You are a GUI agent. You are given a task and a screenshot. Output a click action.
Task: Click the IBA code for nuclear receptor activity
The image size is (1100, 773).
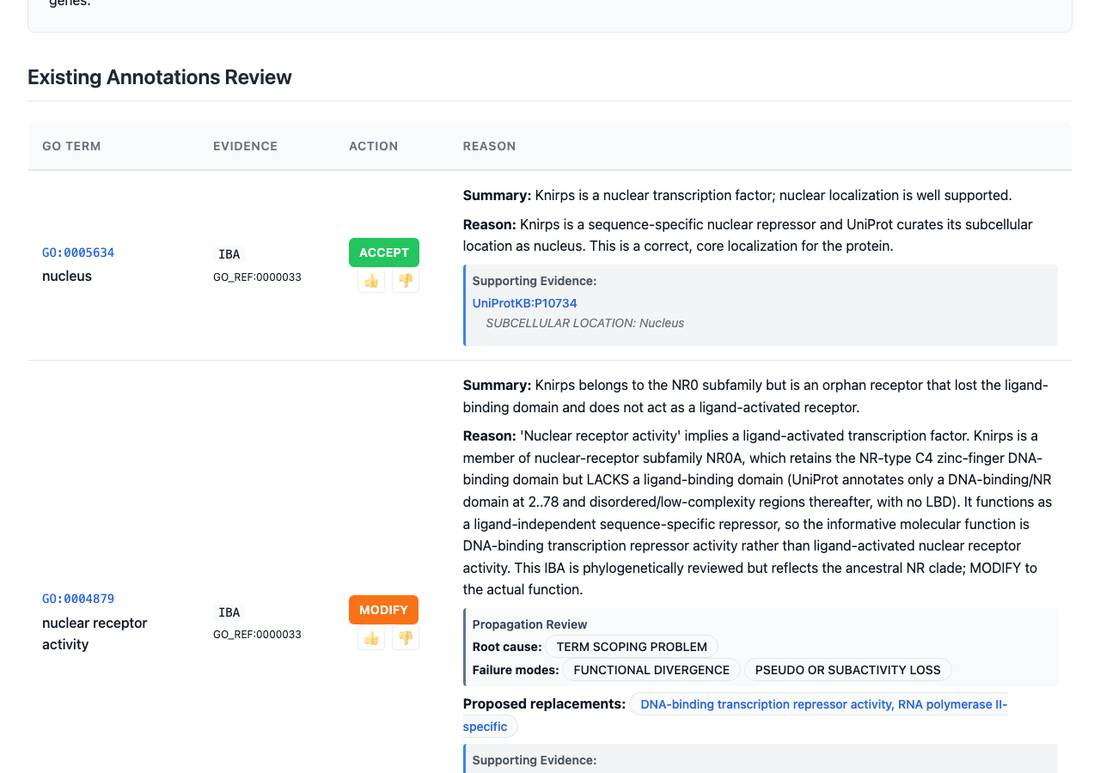(229, 612)
